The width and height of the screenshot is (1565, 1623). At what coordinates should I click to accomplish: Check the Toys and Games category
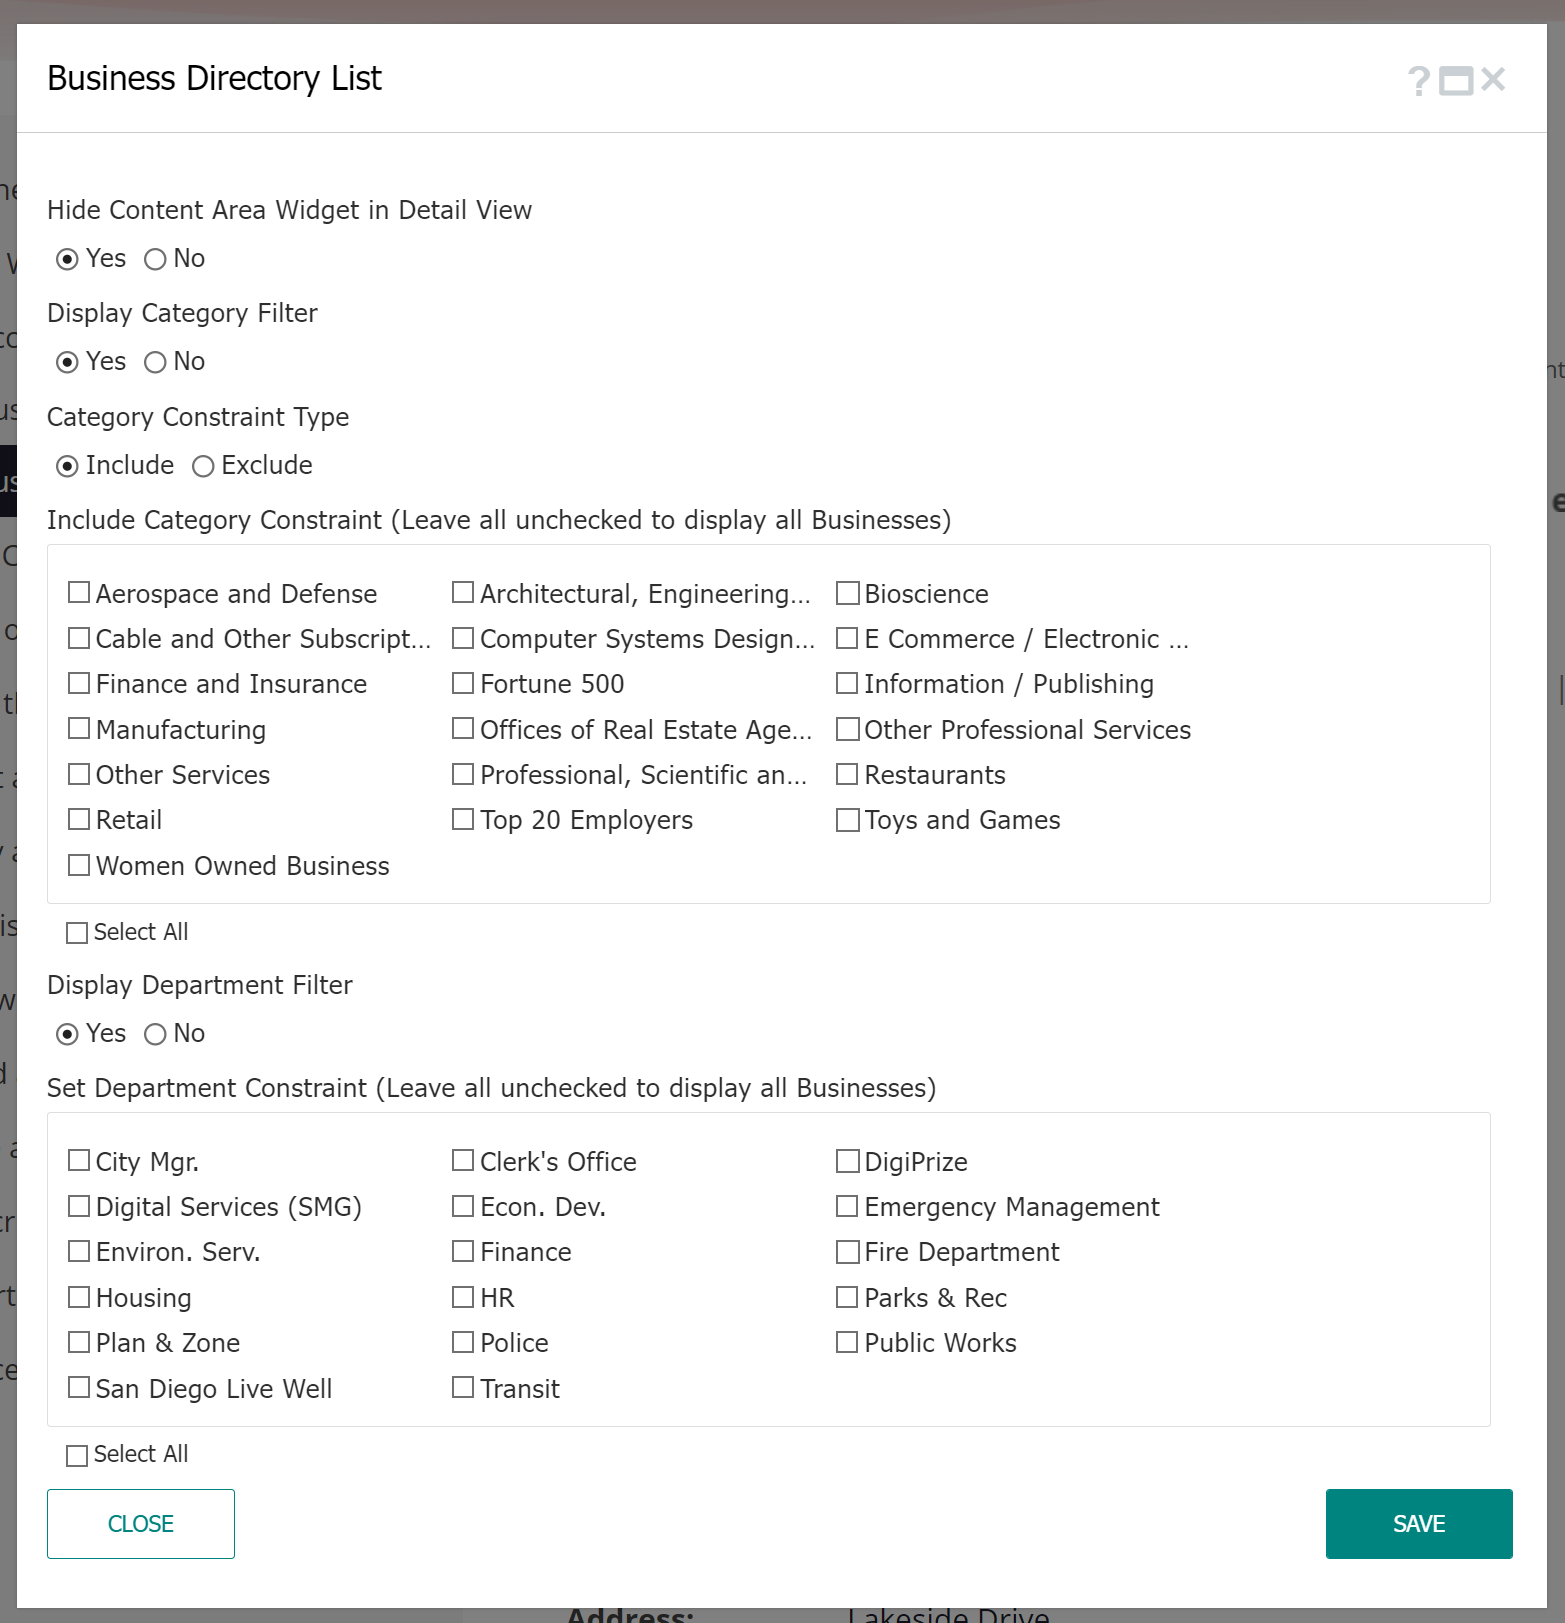pos(847,820)
